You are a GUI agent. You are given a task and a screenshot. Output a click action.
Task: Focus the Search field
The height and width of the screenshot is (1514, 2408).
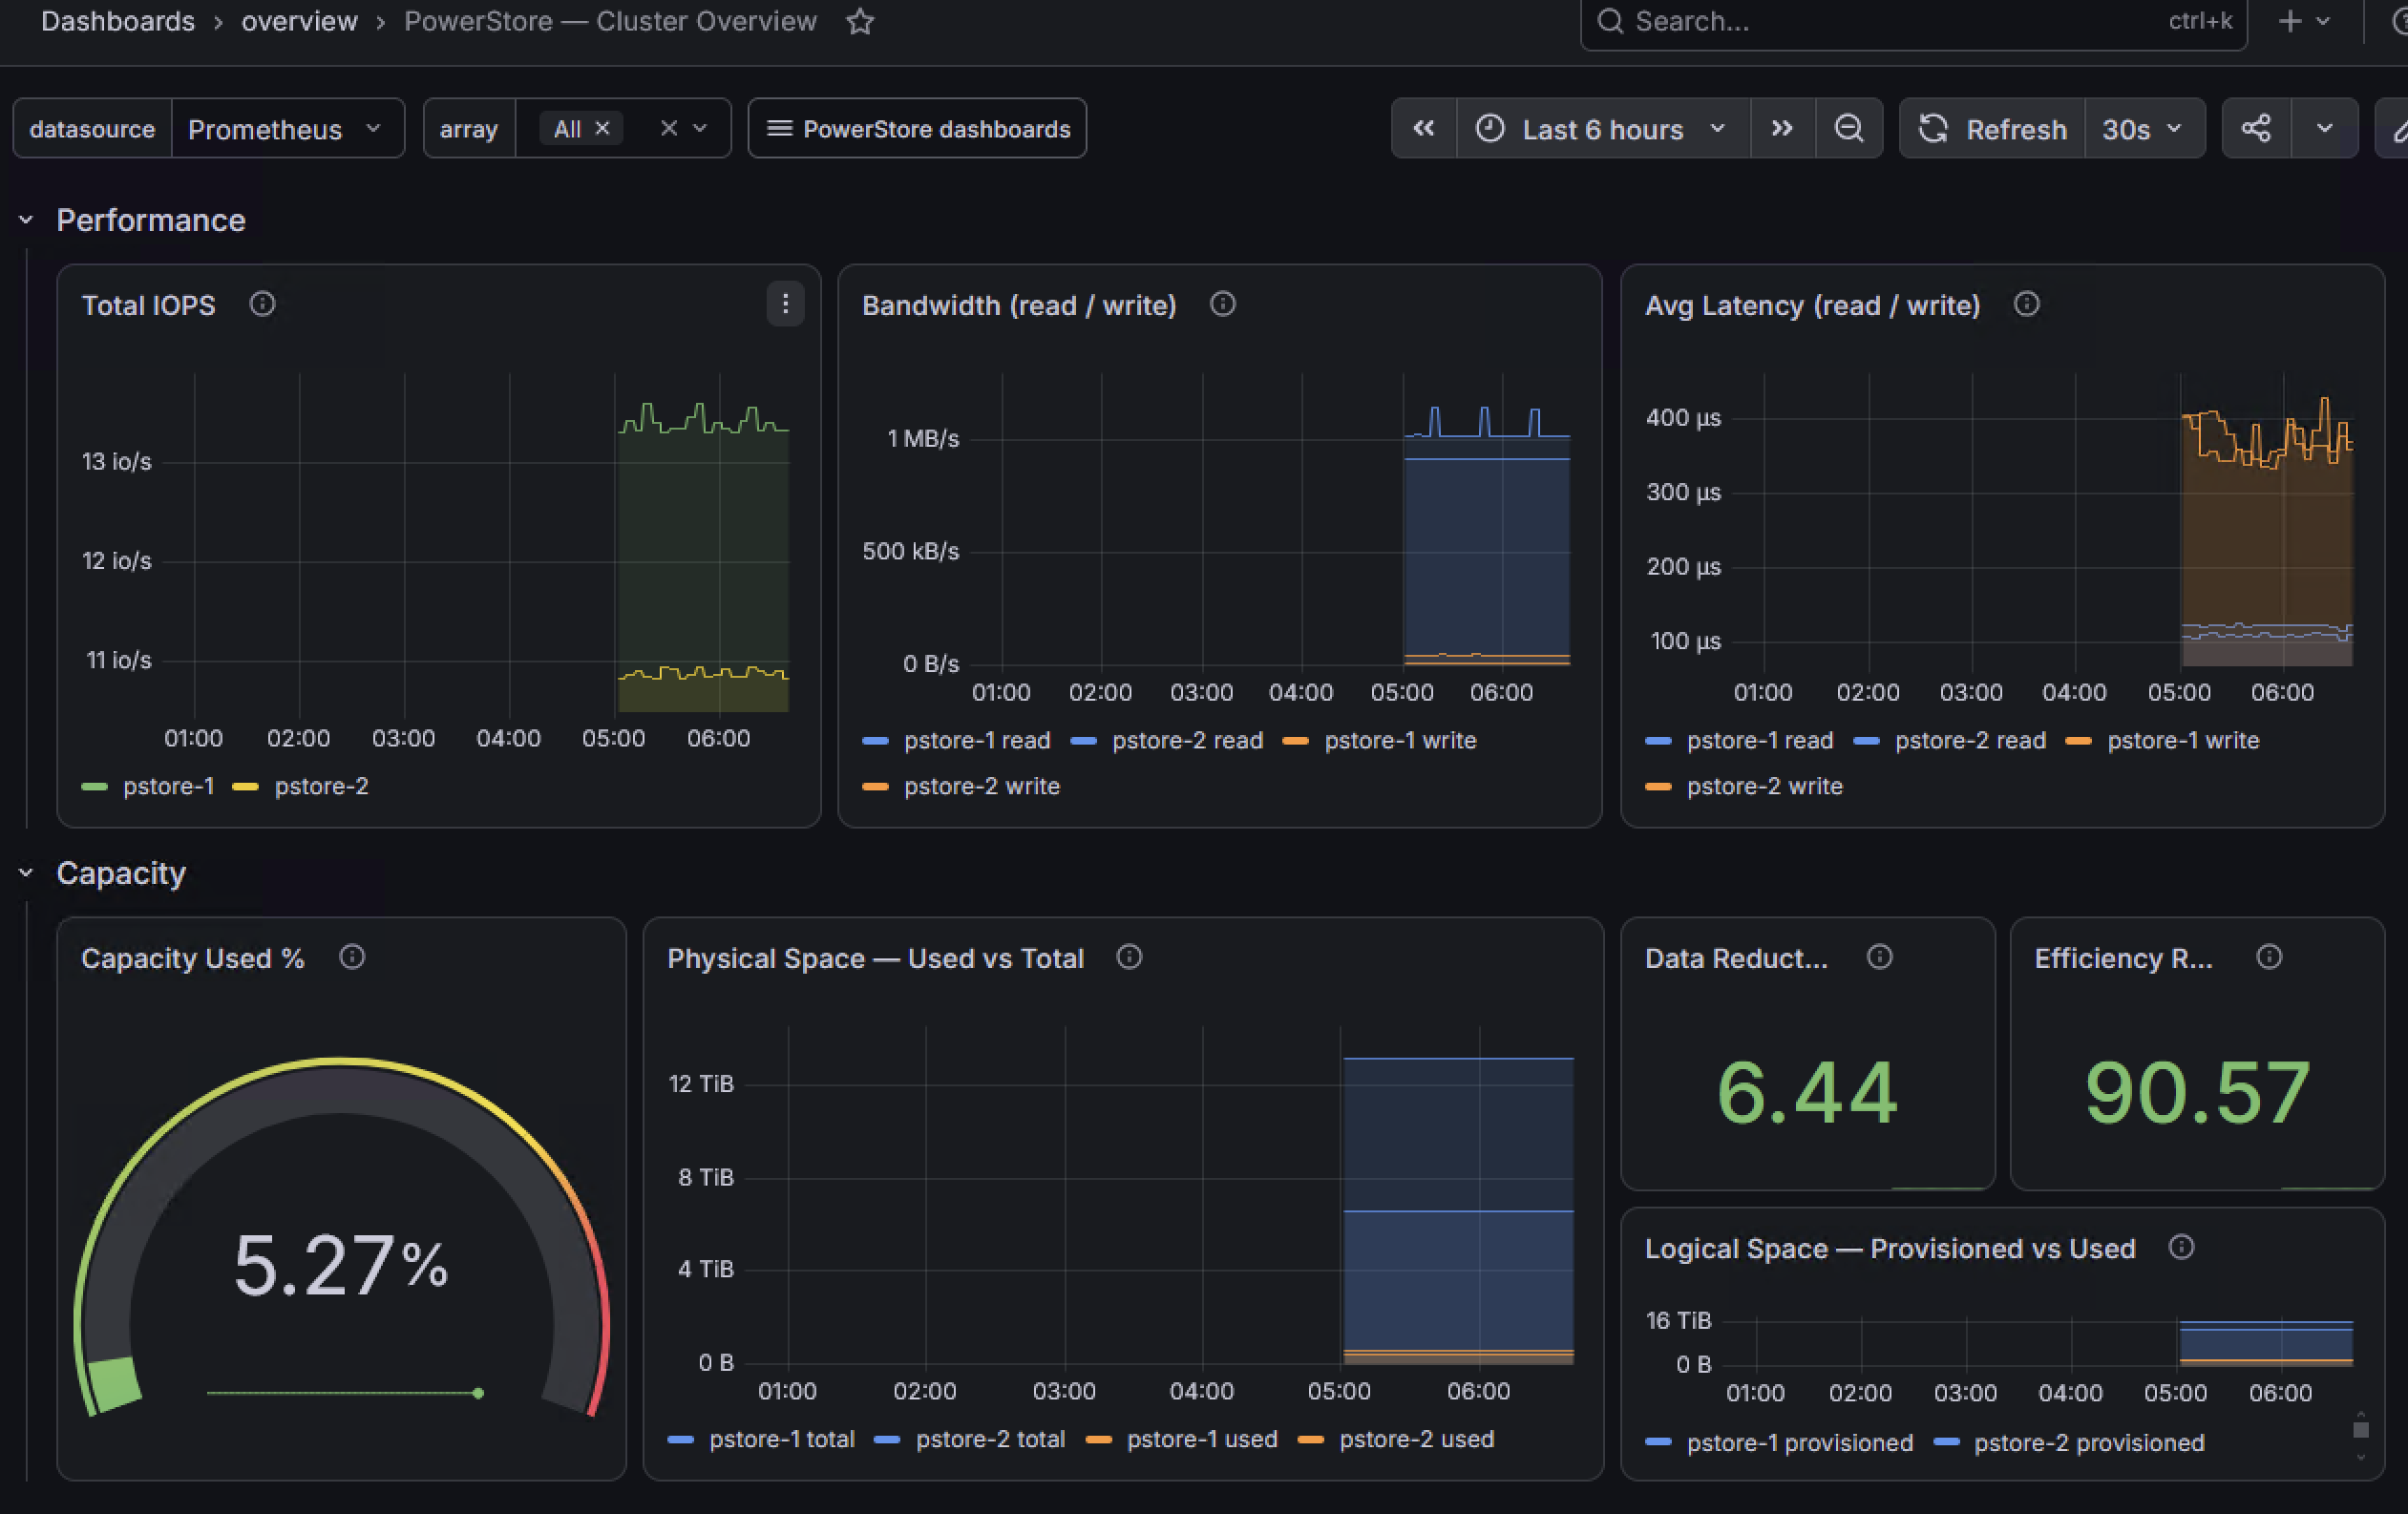tap(1913, 21)
